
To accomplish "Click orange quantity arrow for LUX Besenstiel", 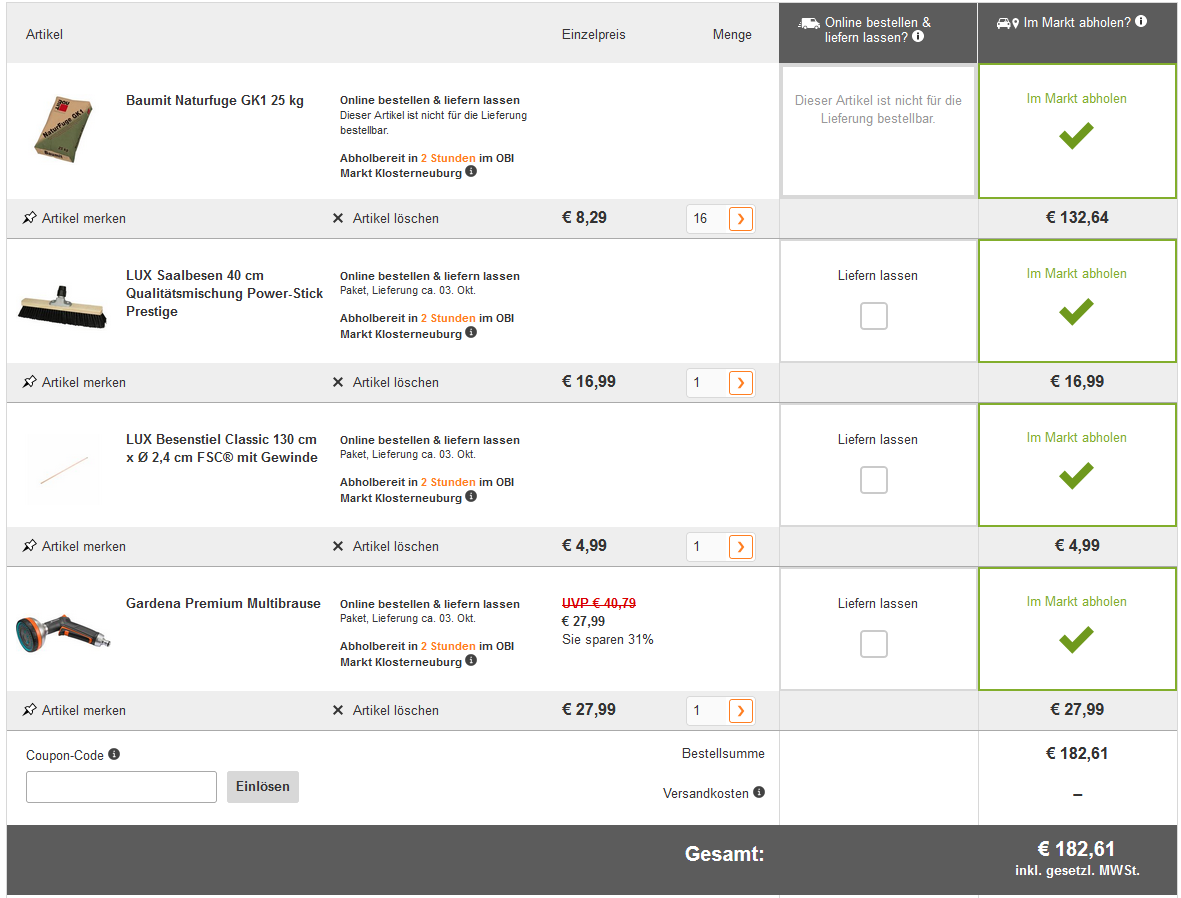I will click(x=741, y=546).
